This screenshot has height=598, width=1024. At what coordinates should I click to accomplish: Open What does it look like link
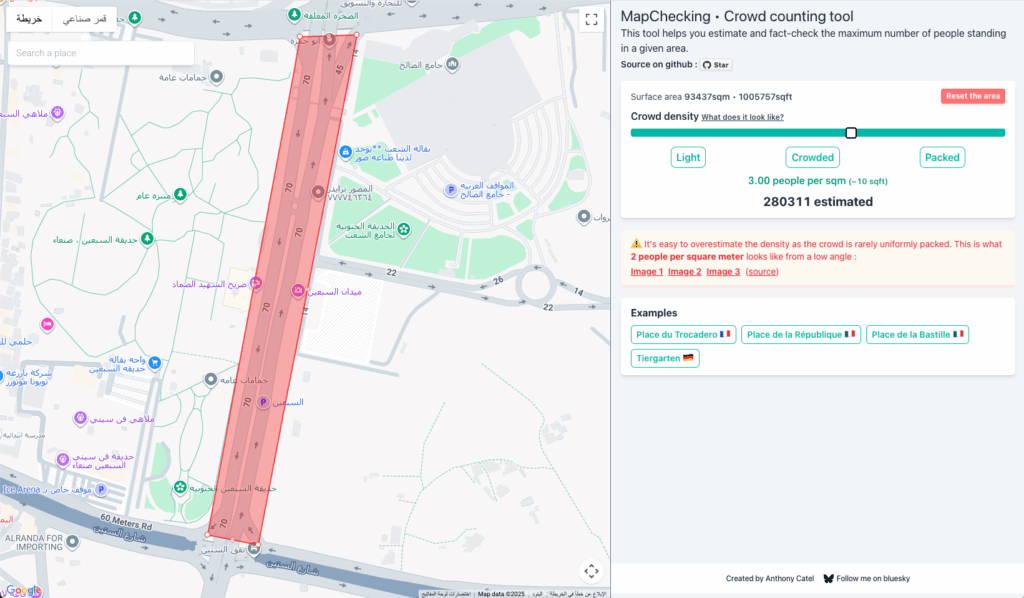(742, 117)
